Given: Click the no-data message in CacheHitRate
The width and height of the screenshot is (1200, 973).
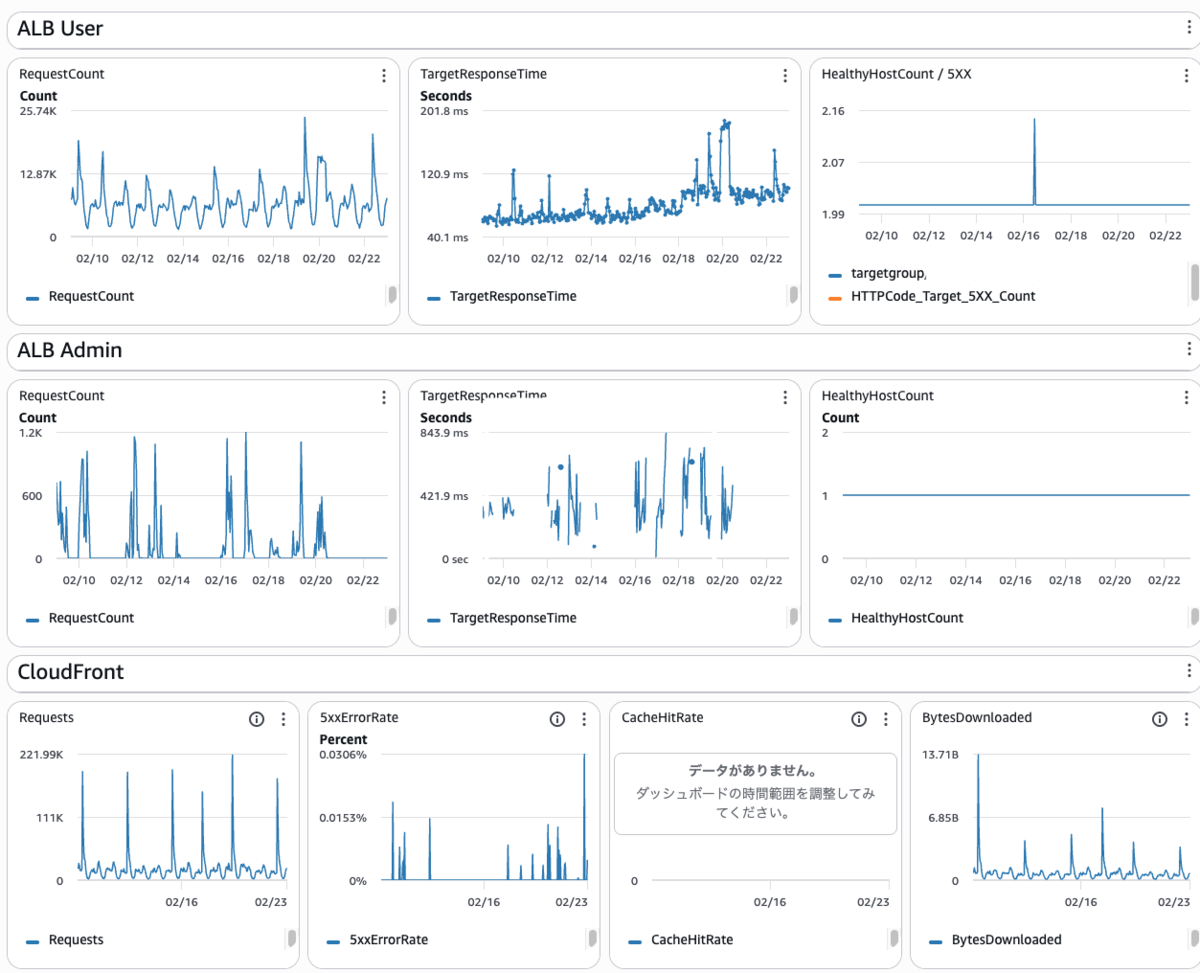Looking at the screenshot, I should (755, 794).
